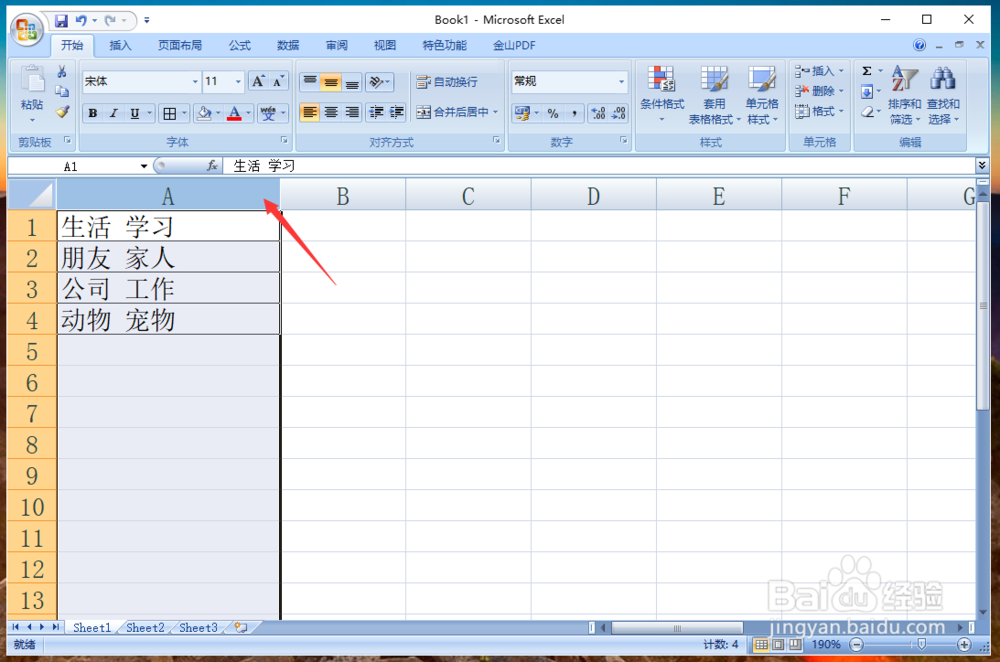Decrease decimal places
The image size is (1000, 662).
click(619, 114)
